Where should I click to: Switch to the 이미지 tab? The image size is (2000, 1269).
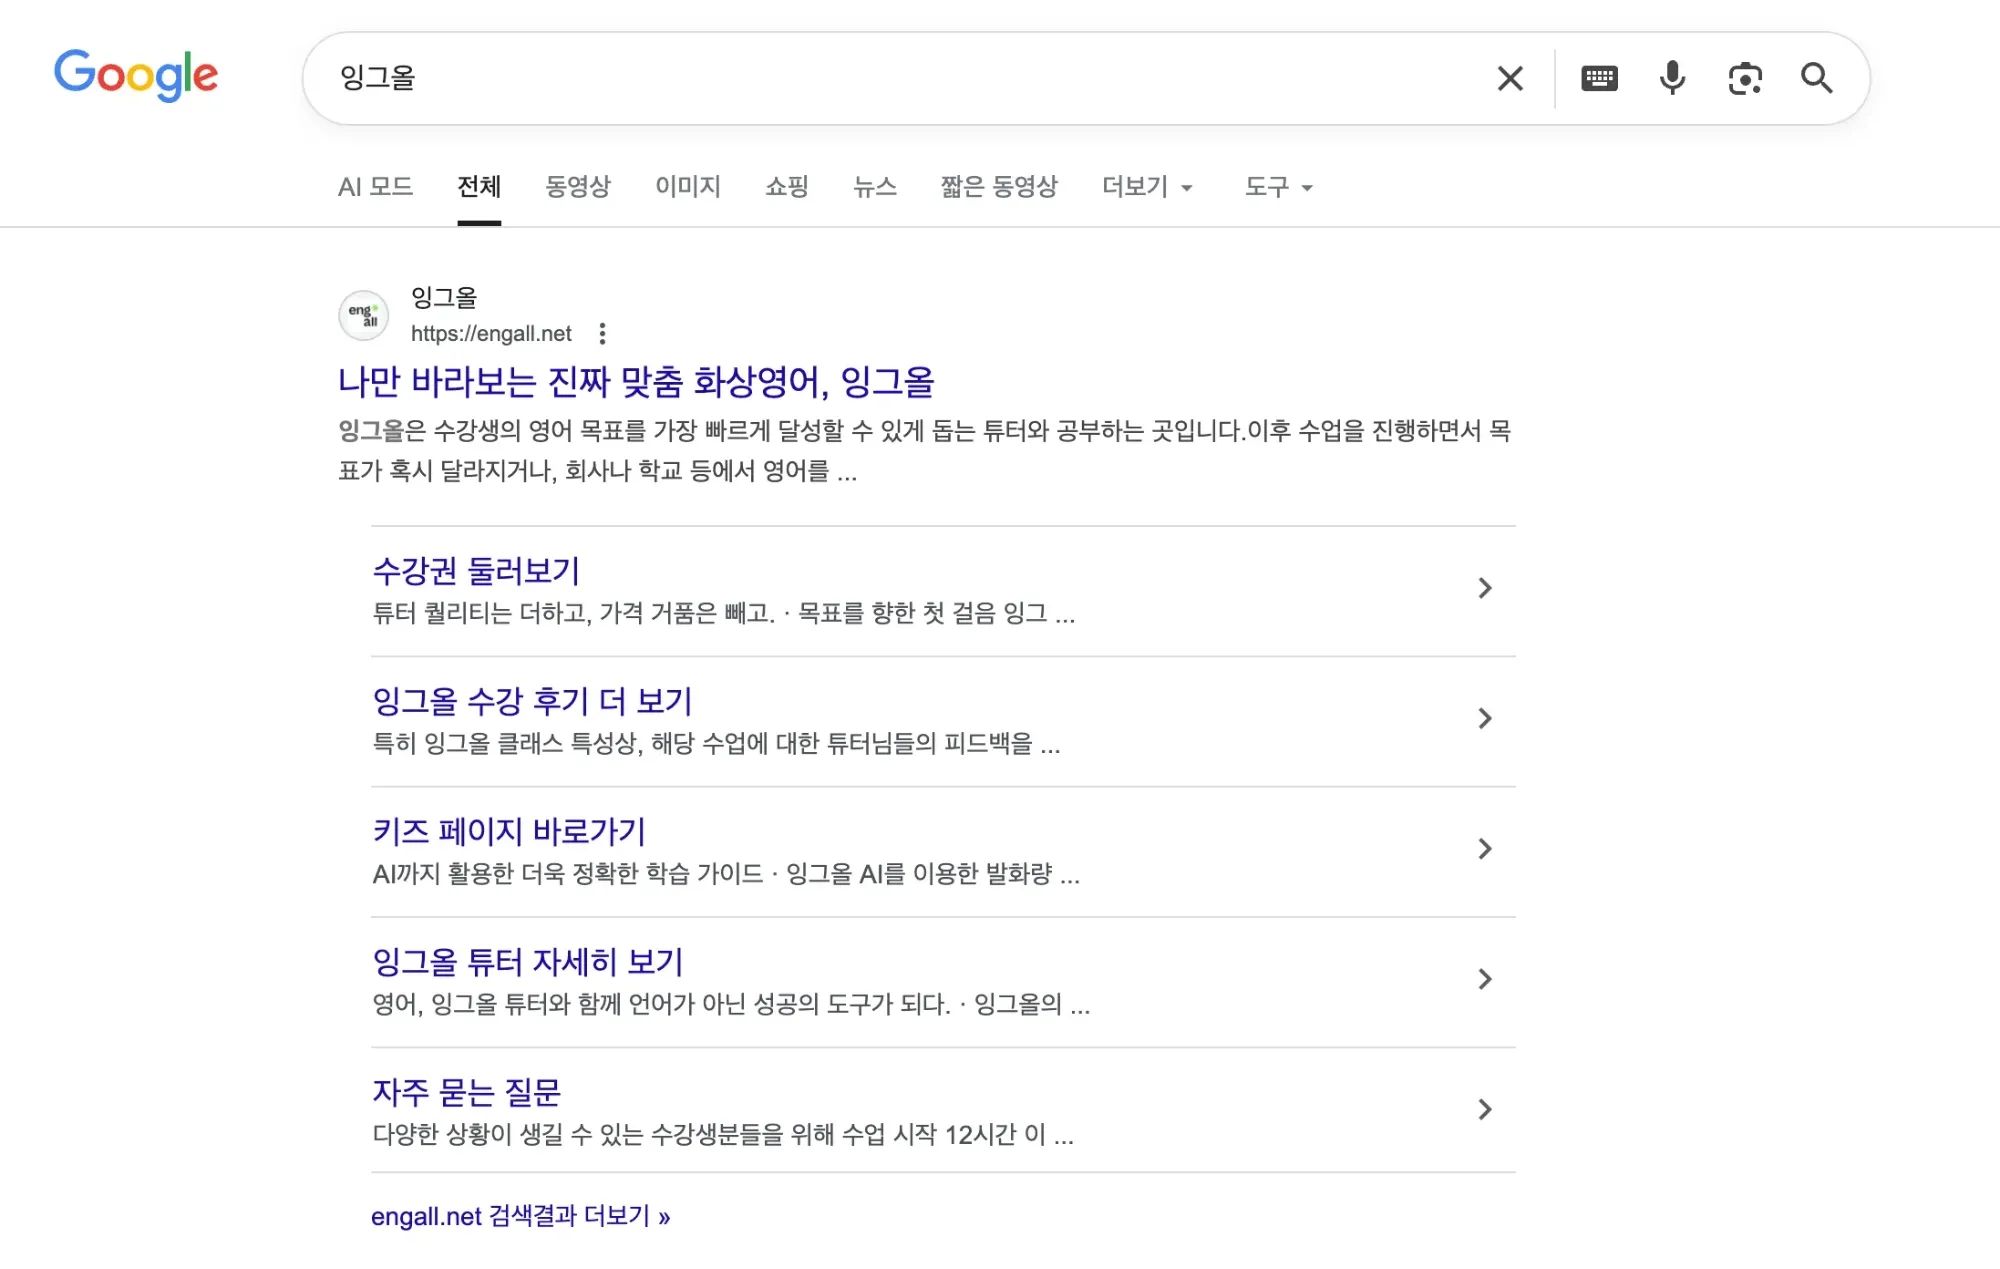point(688,187)
